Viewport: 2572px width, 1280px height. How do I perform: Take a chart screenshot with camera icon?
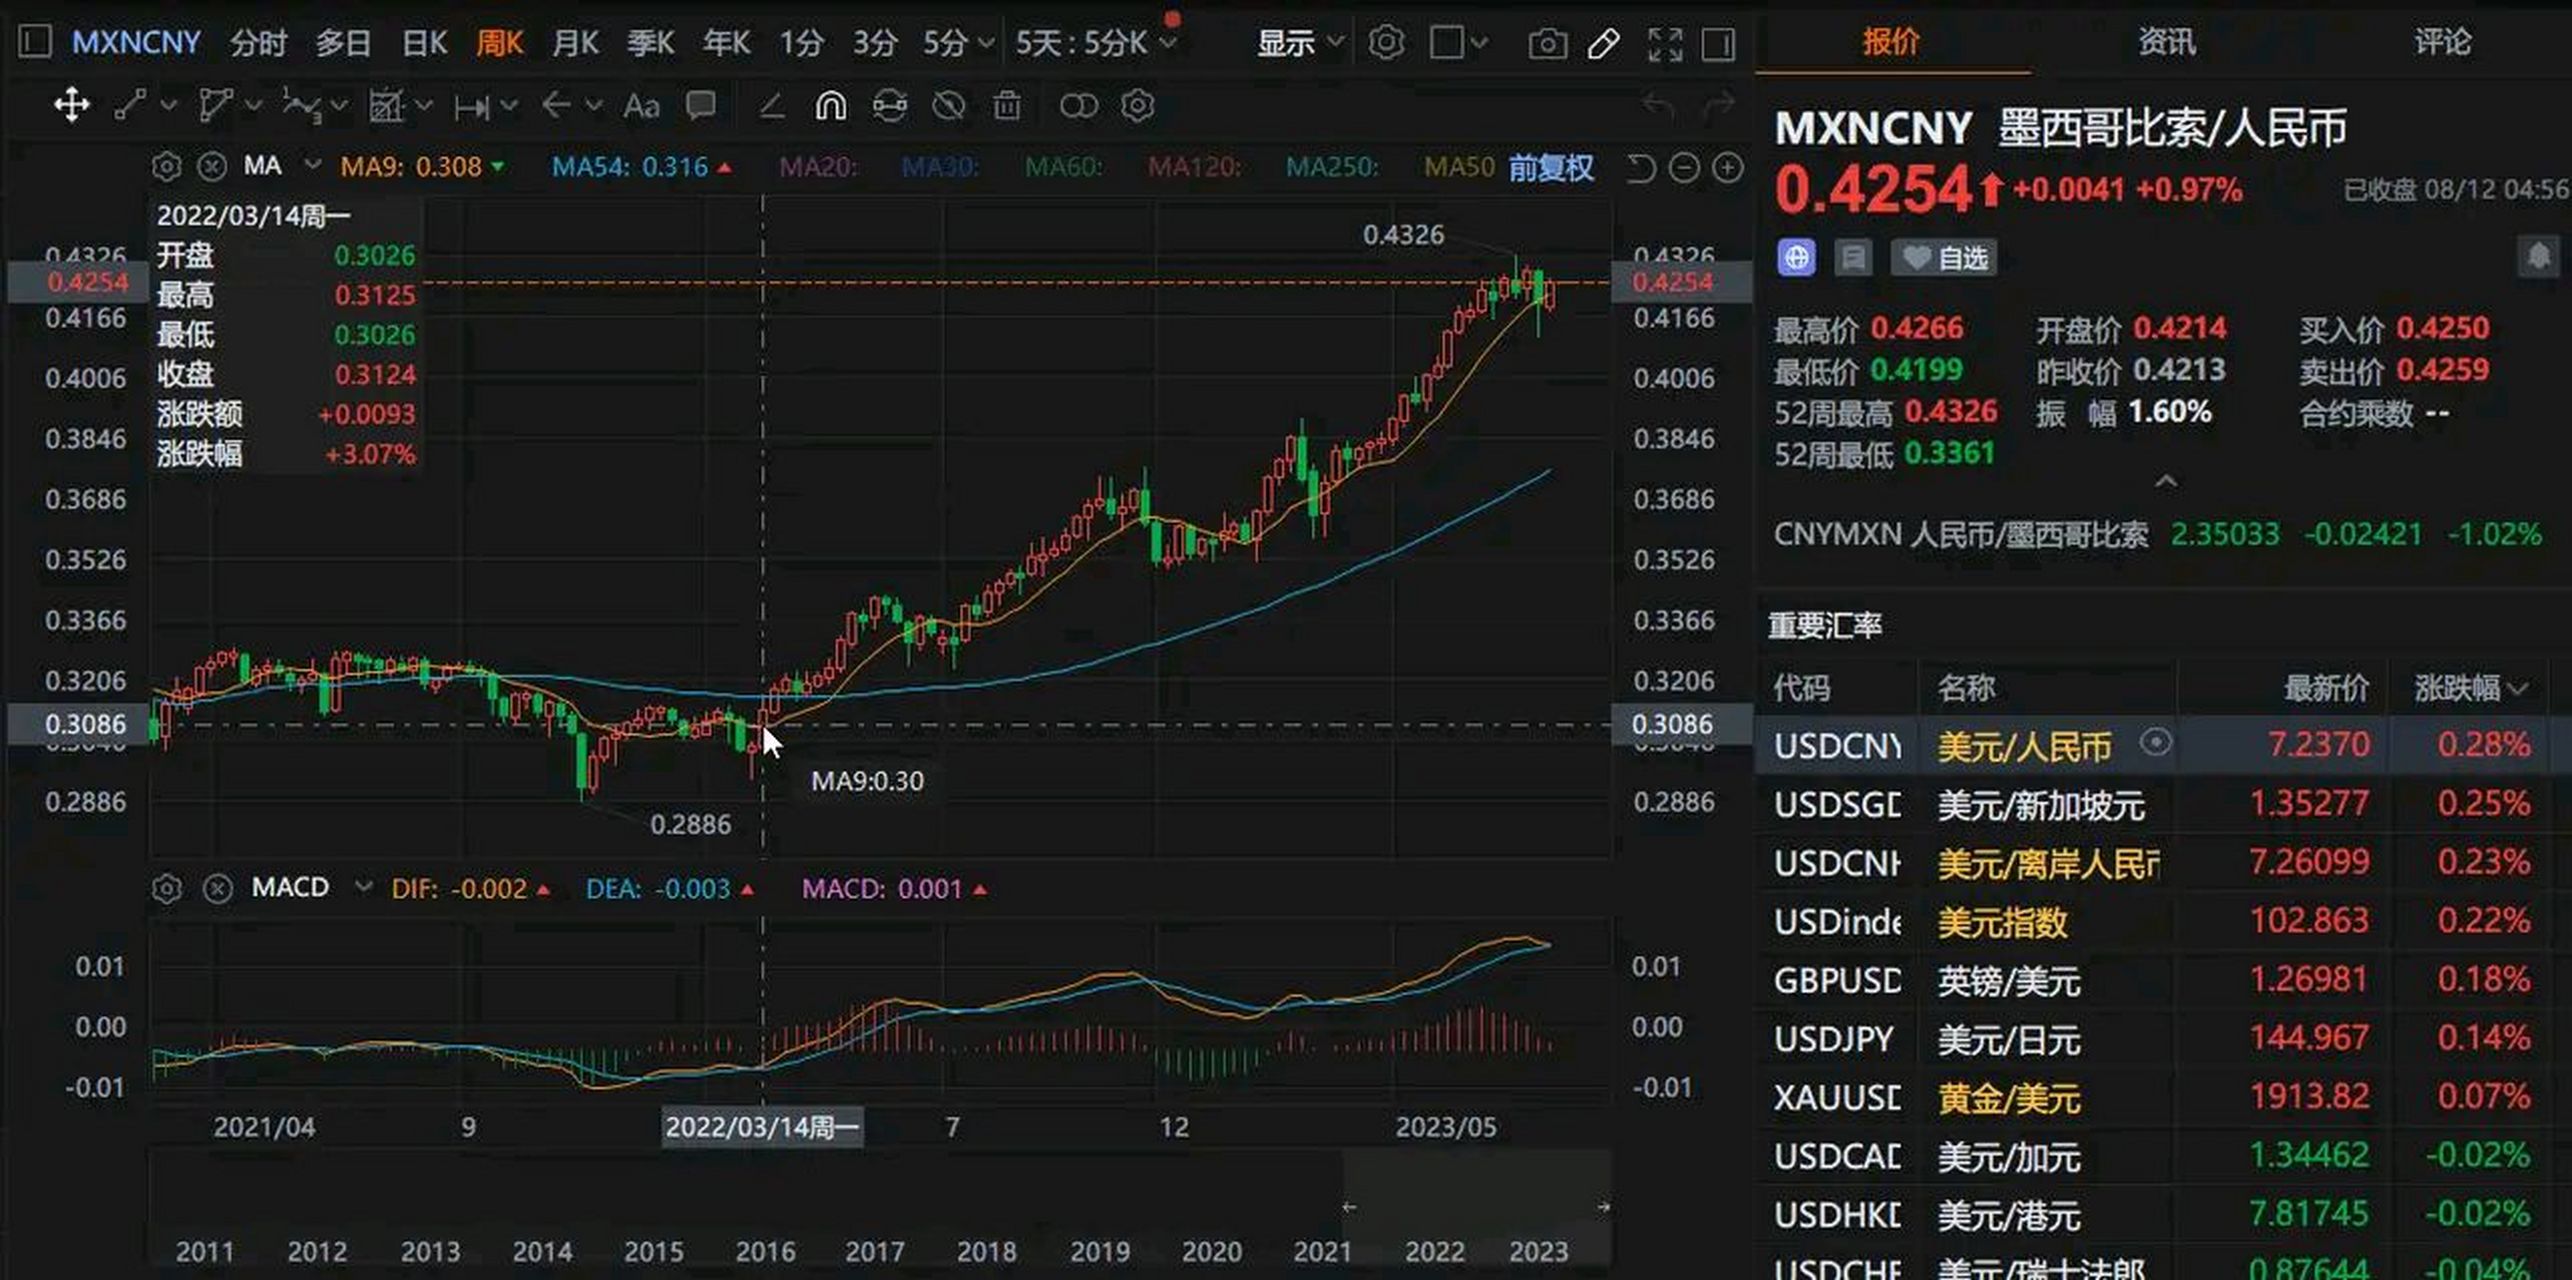[1547, 43]
